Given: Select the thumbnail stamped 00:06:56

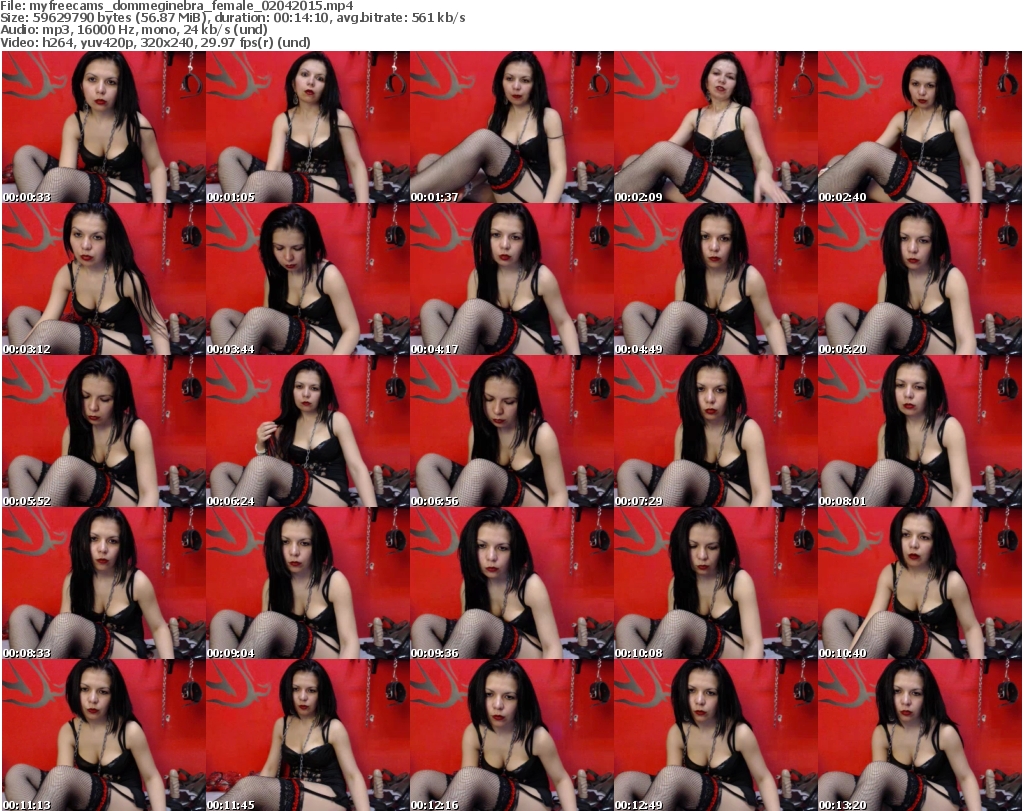Looking at the screenshot, I should pos(511,431).
